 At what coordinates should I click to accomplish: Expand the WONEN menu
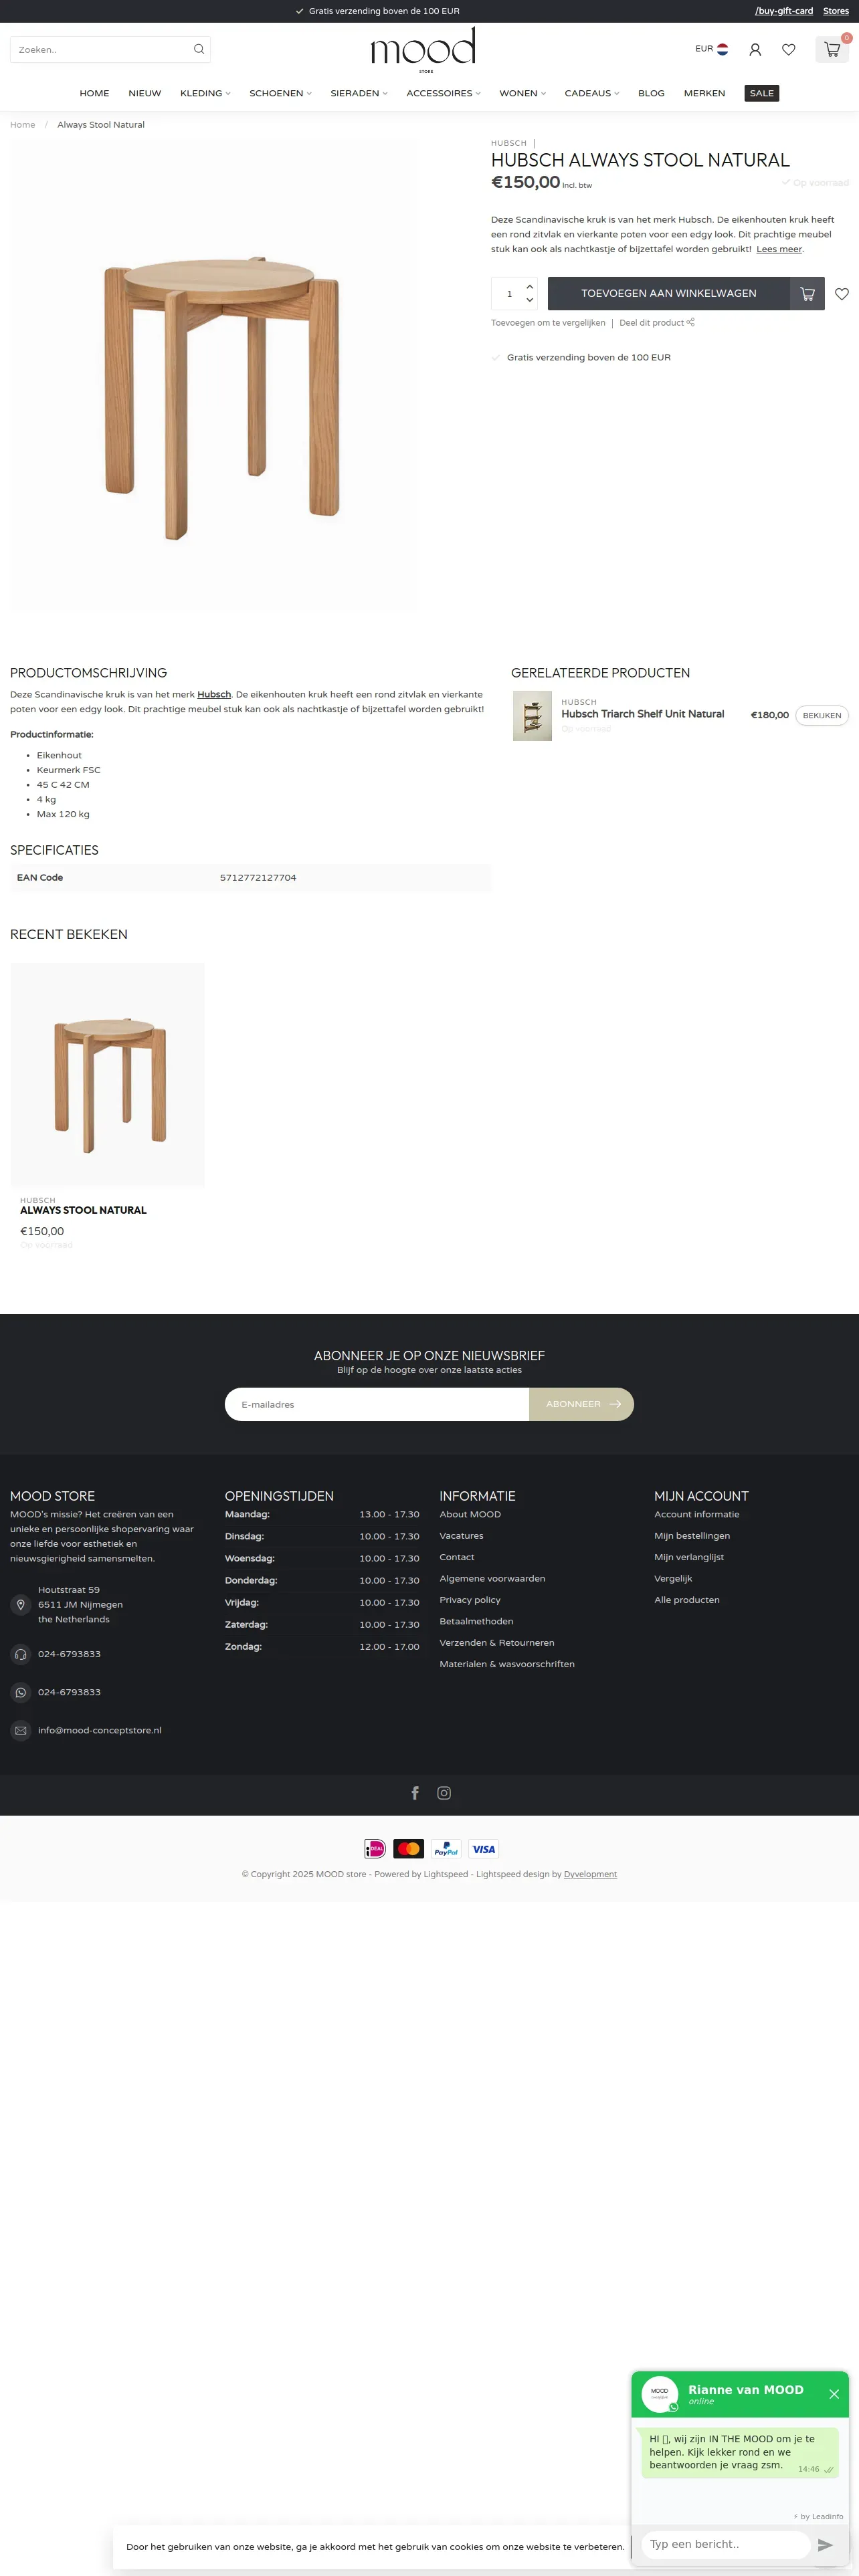point(522,93)
